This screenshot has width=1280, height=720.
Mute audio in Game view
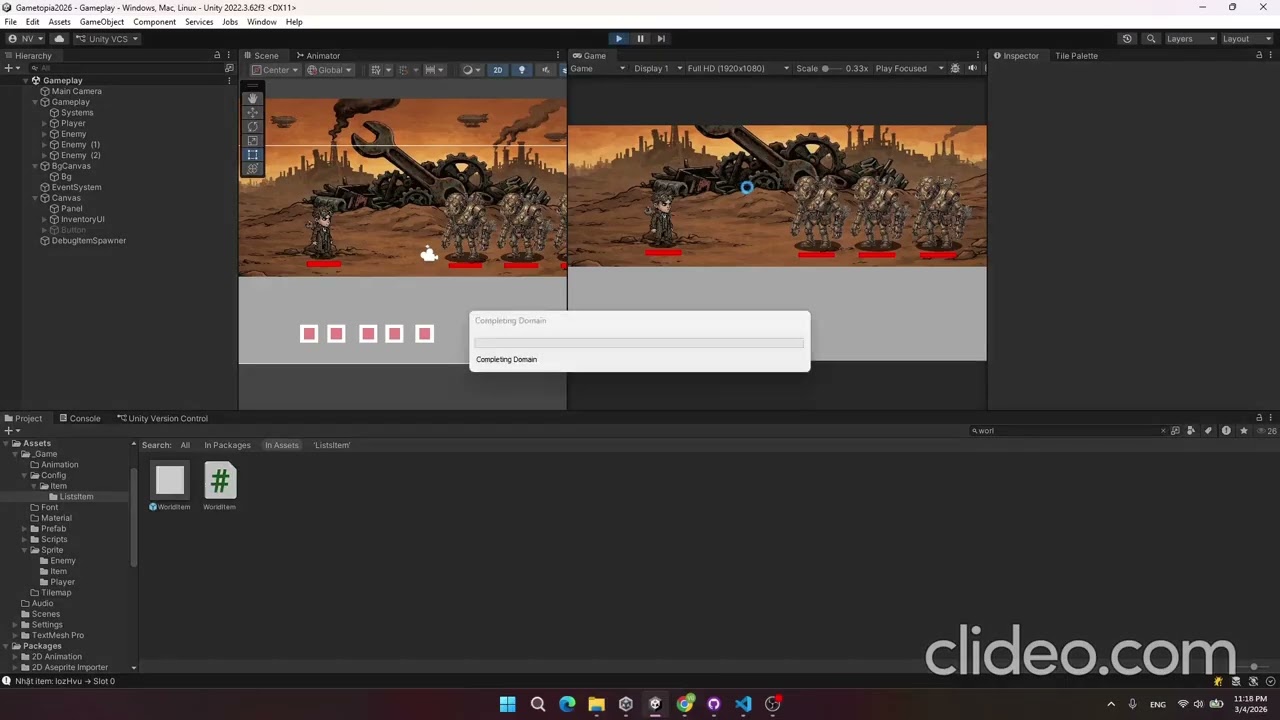click(972, 69)
